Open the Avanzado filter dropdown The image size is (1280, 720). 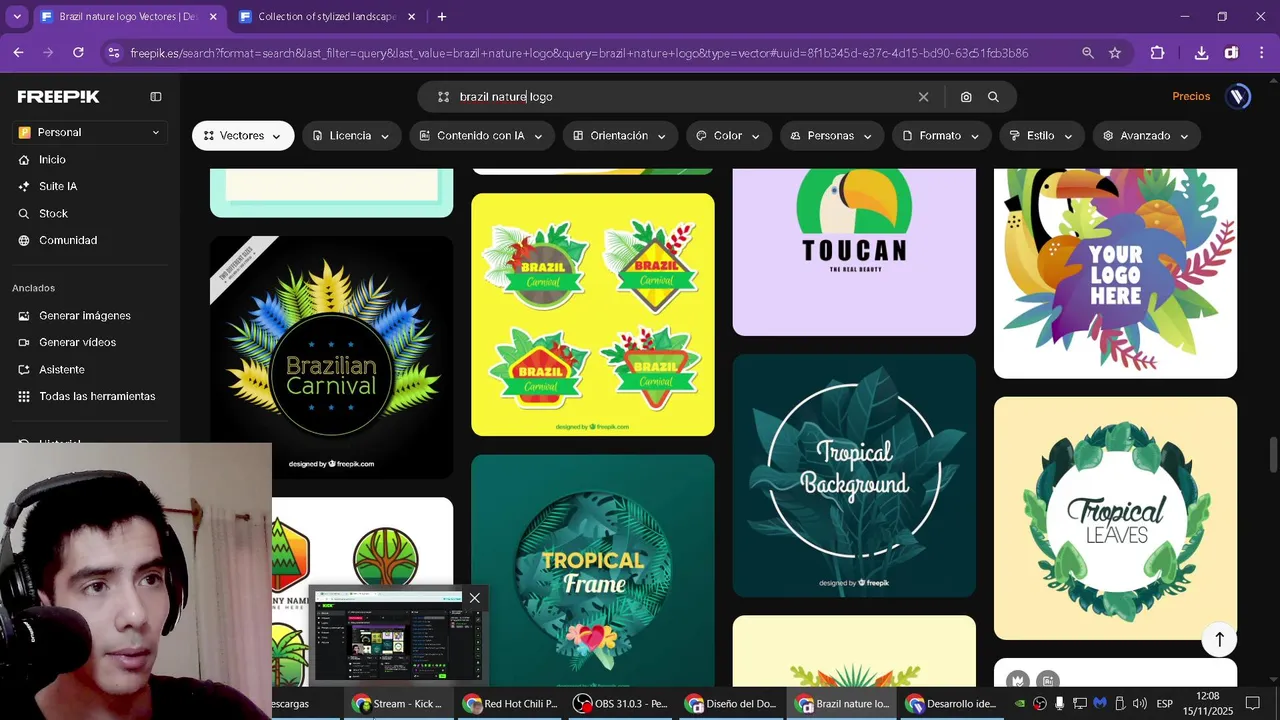[1147, 136]
